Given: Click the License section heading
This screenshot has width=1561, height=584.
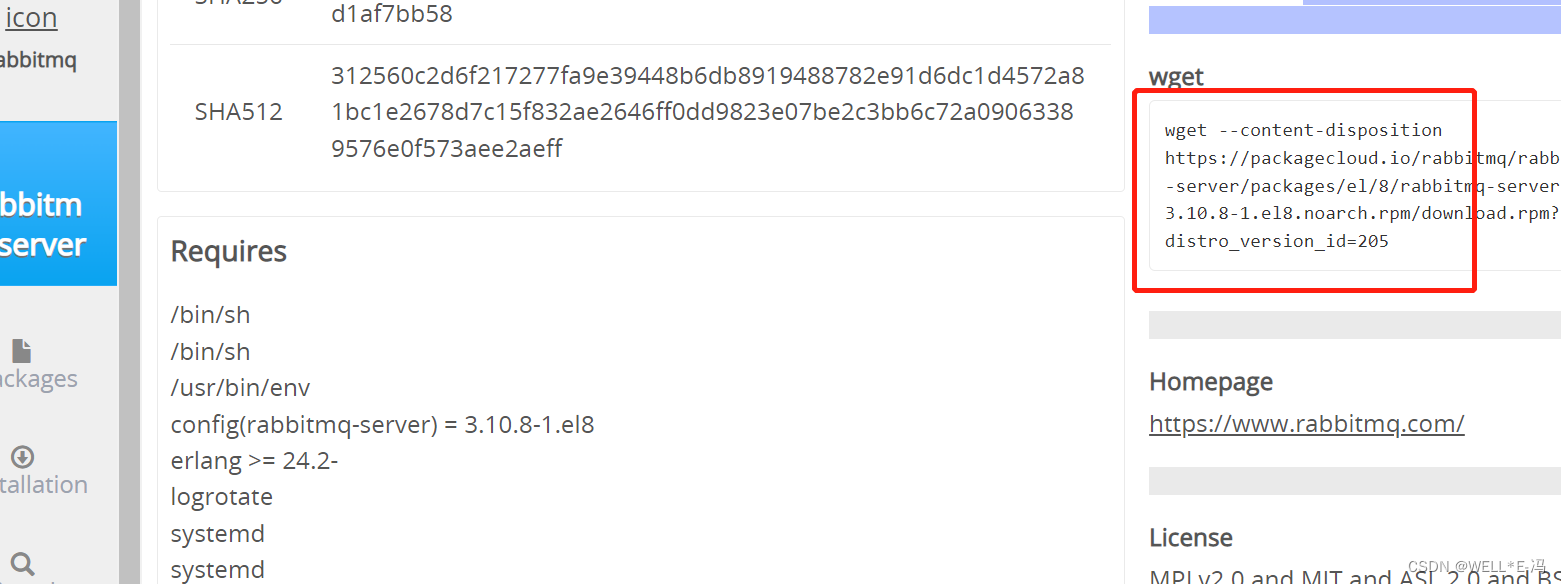Looking at the screenshot, I should (1190, 537).
